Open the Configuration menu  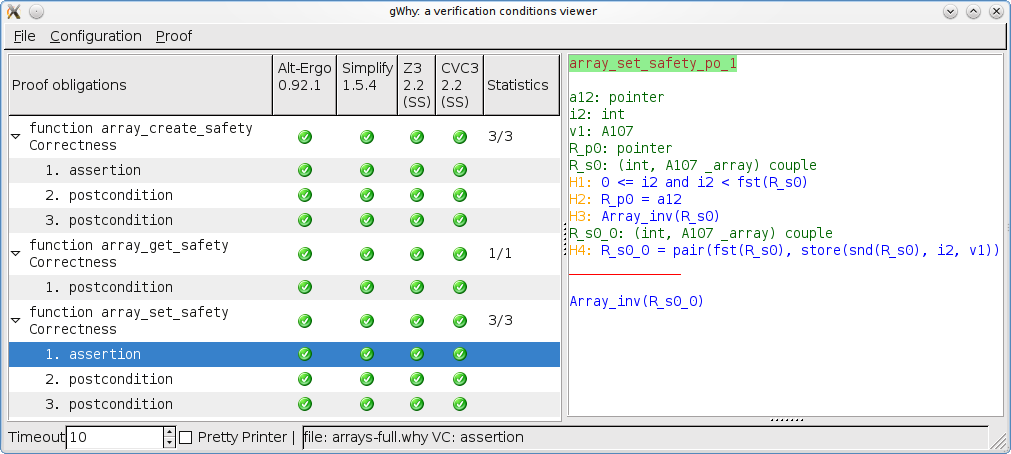[96, 36]
